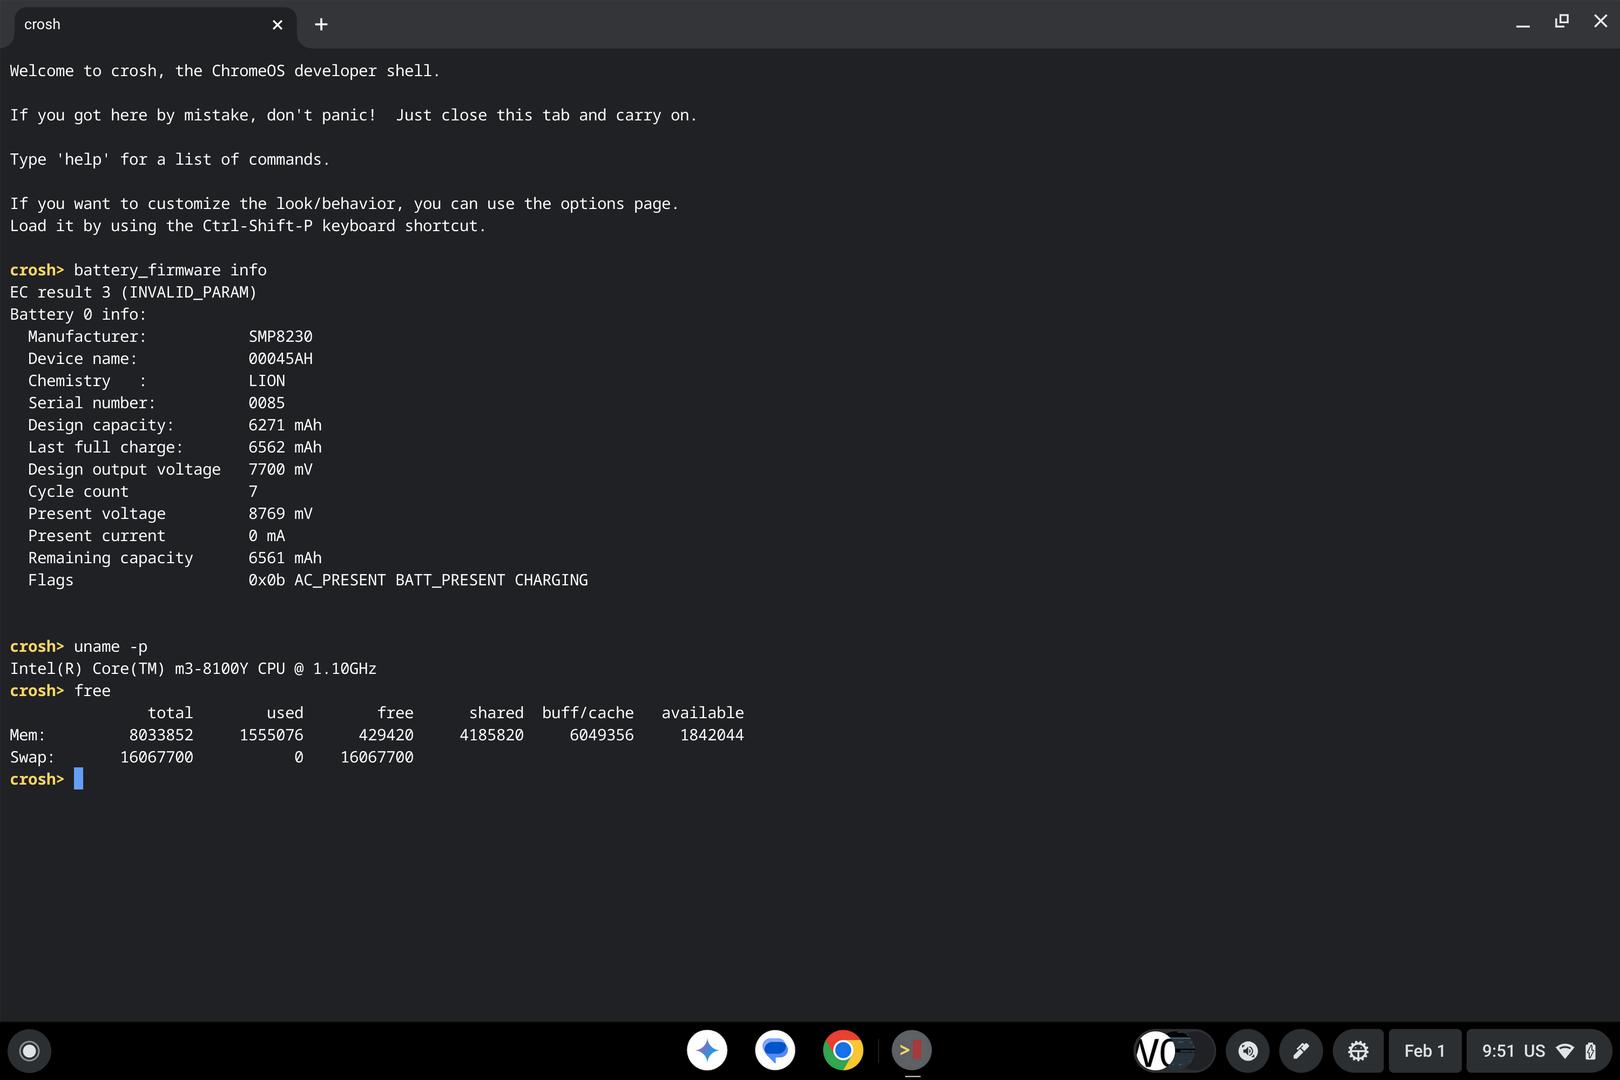1620x1080 pixels.
Task: Open a new terminal tab
Action: [321, 25]
